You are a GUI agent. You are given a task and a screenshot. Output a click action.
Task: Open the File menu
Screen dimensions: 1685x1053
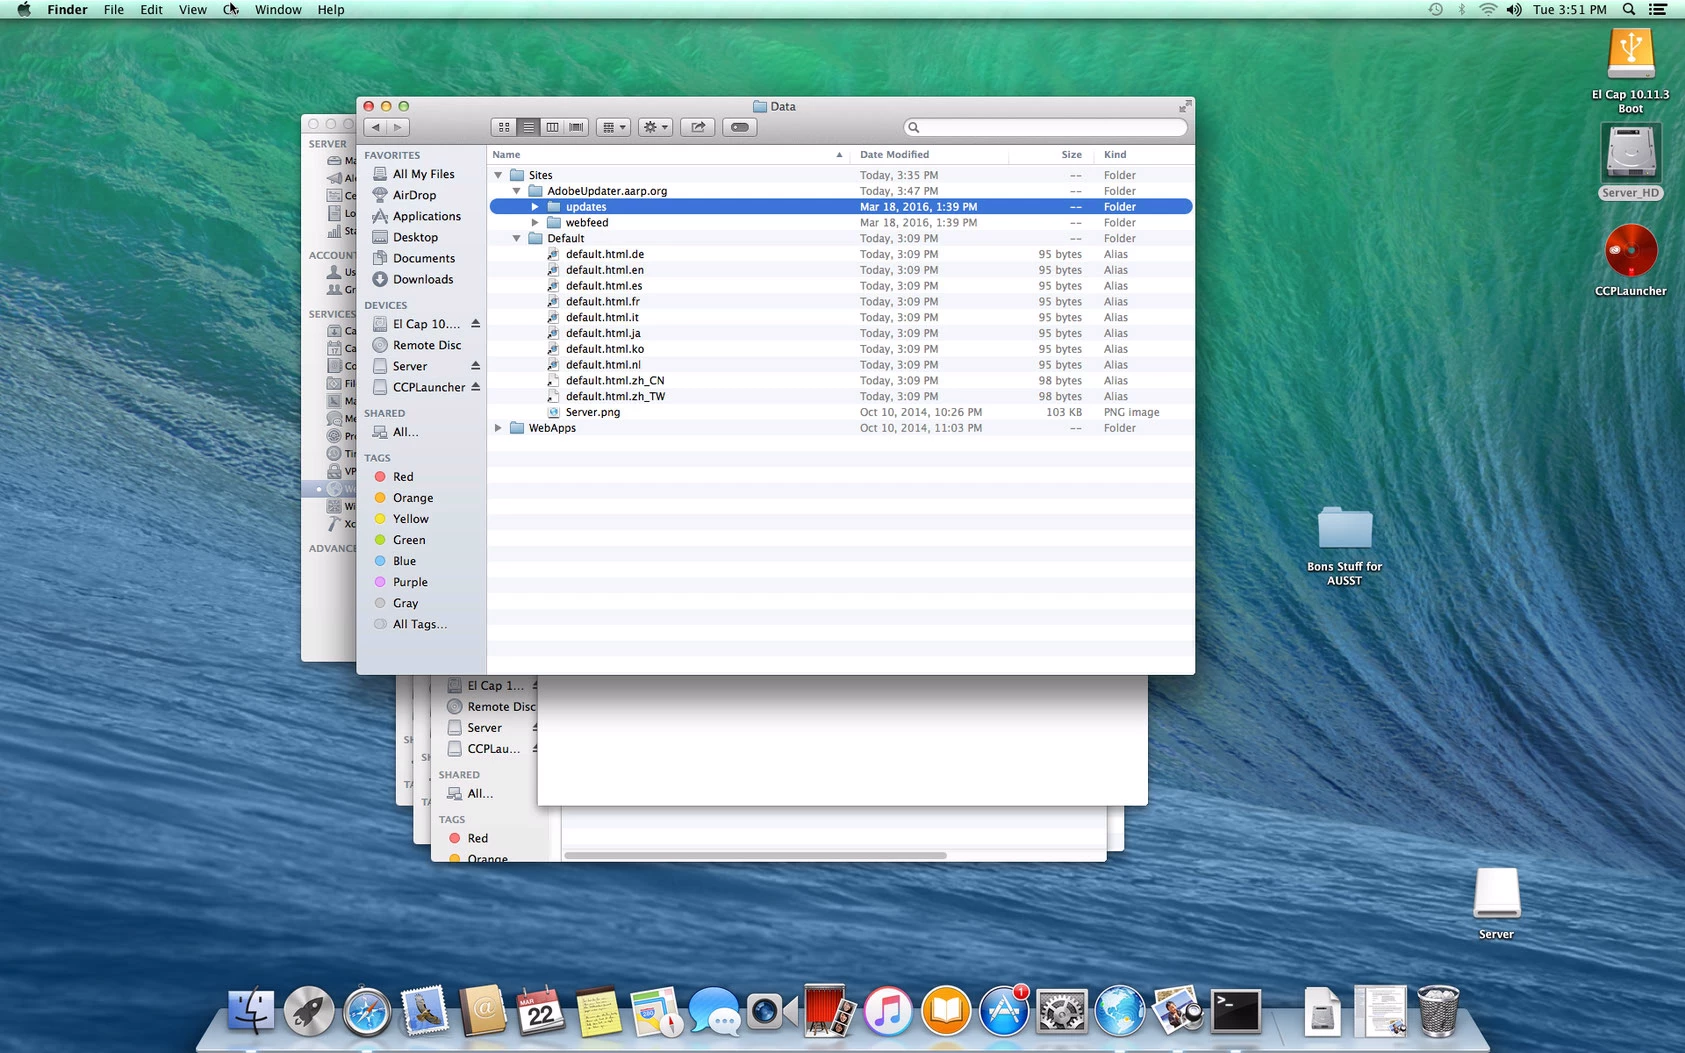pos(114,10)
